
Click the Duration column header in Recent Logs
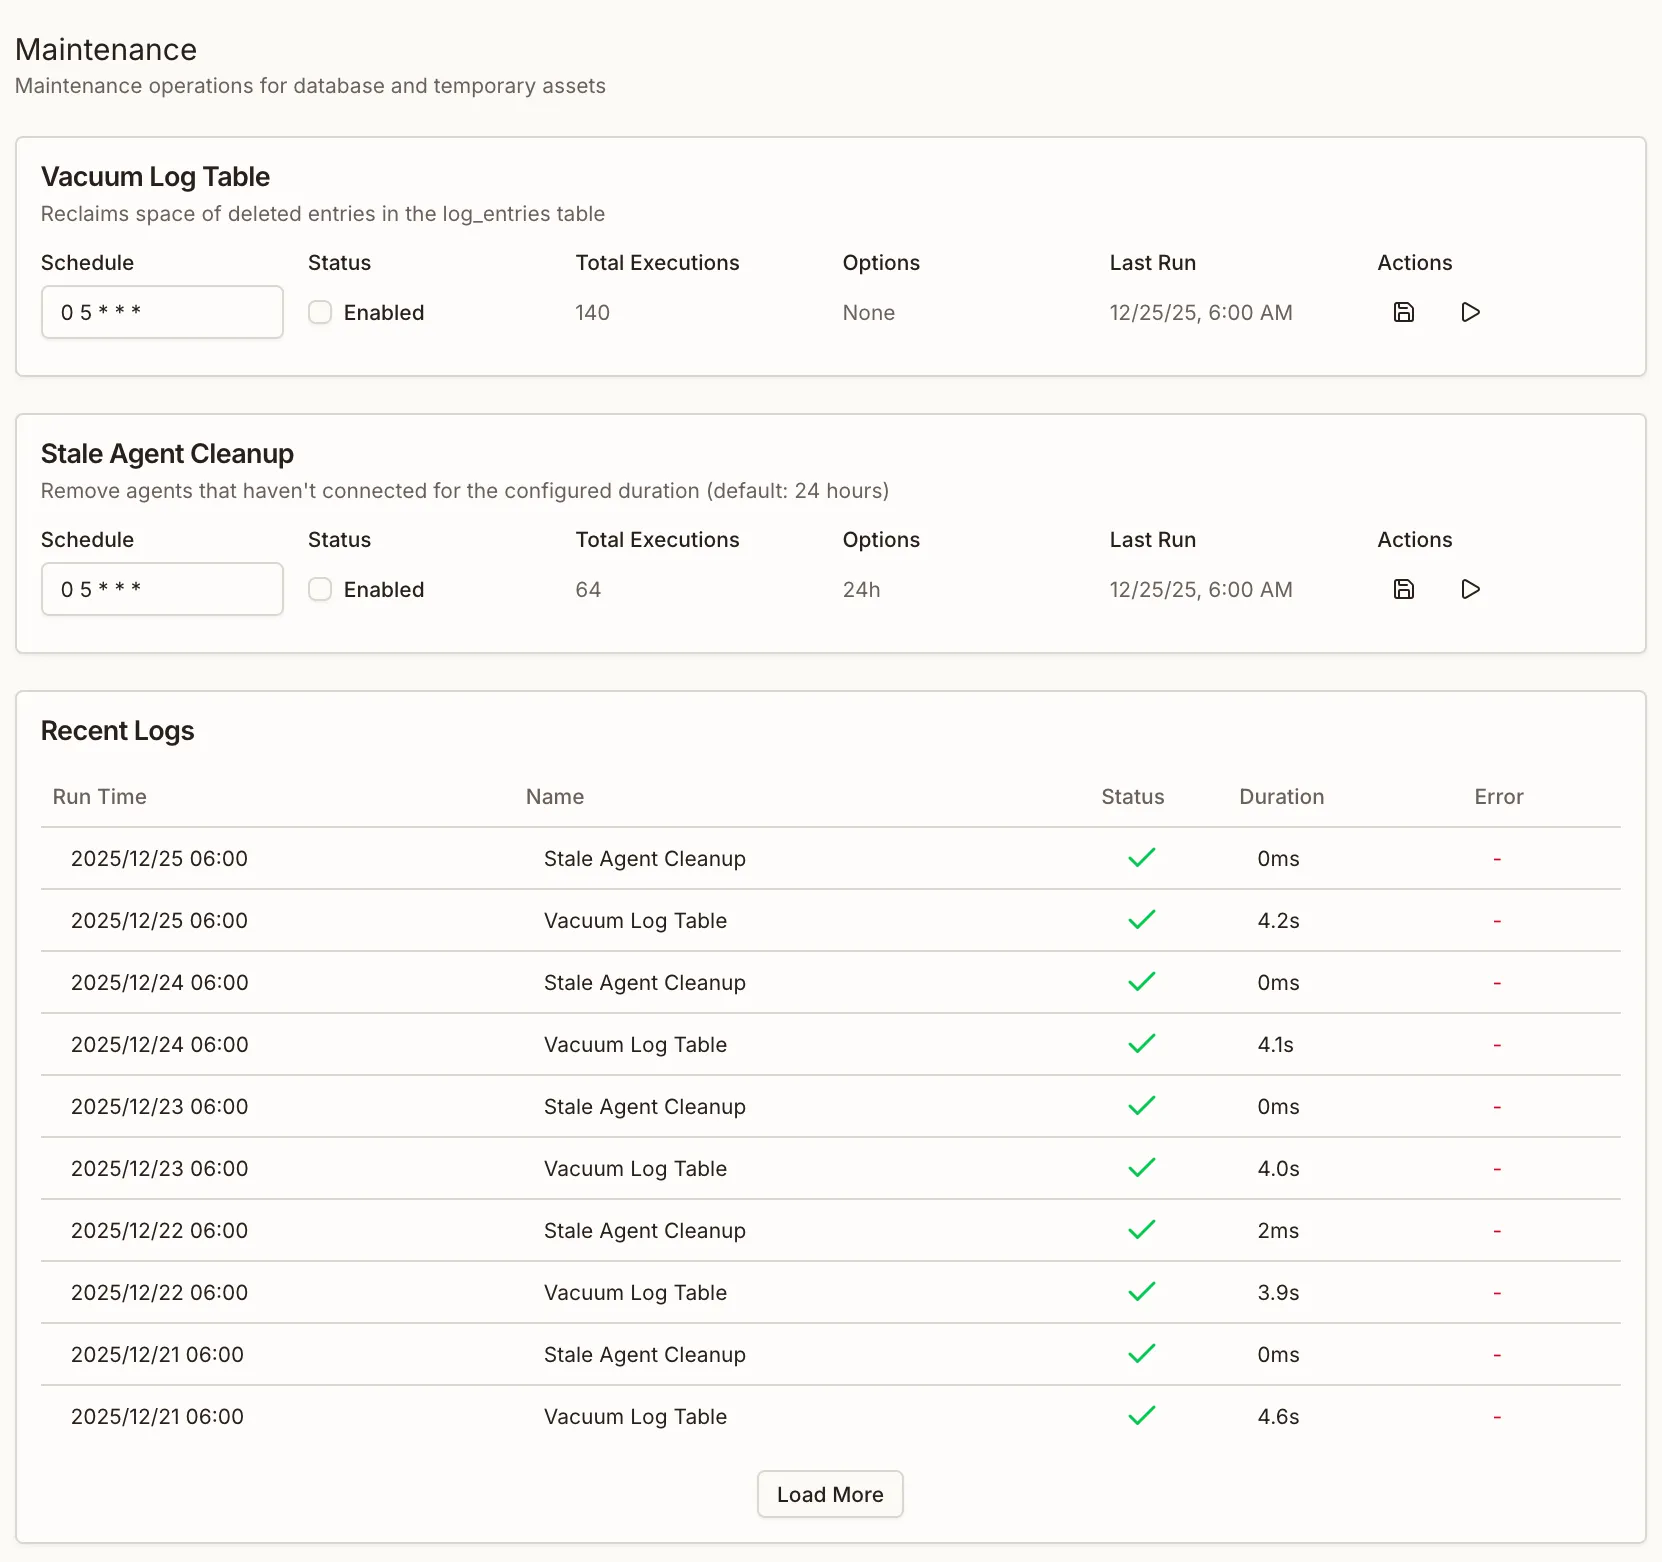pyautogui.click(x=1281, y=797)
